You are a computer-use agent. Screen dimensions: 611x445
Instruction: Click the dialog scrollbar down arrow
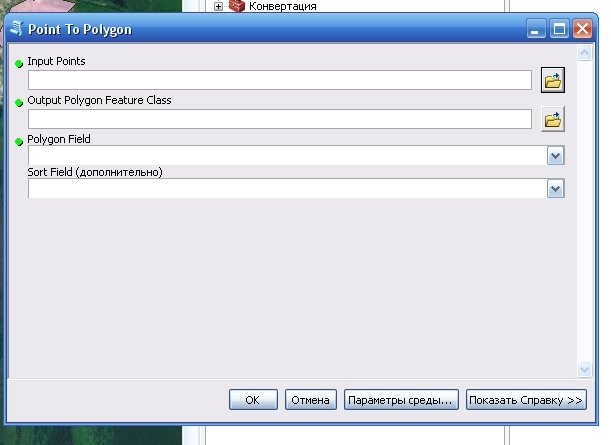[585, 369]
